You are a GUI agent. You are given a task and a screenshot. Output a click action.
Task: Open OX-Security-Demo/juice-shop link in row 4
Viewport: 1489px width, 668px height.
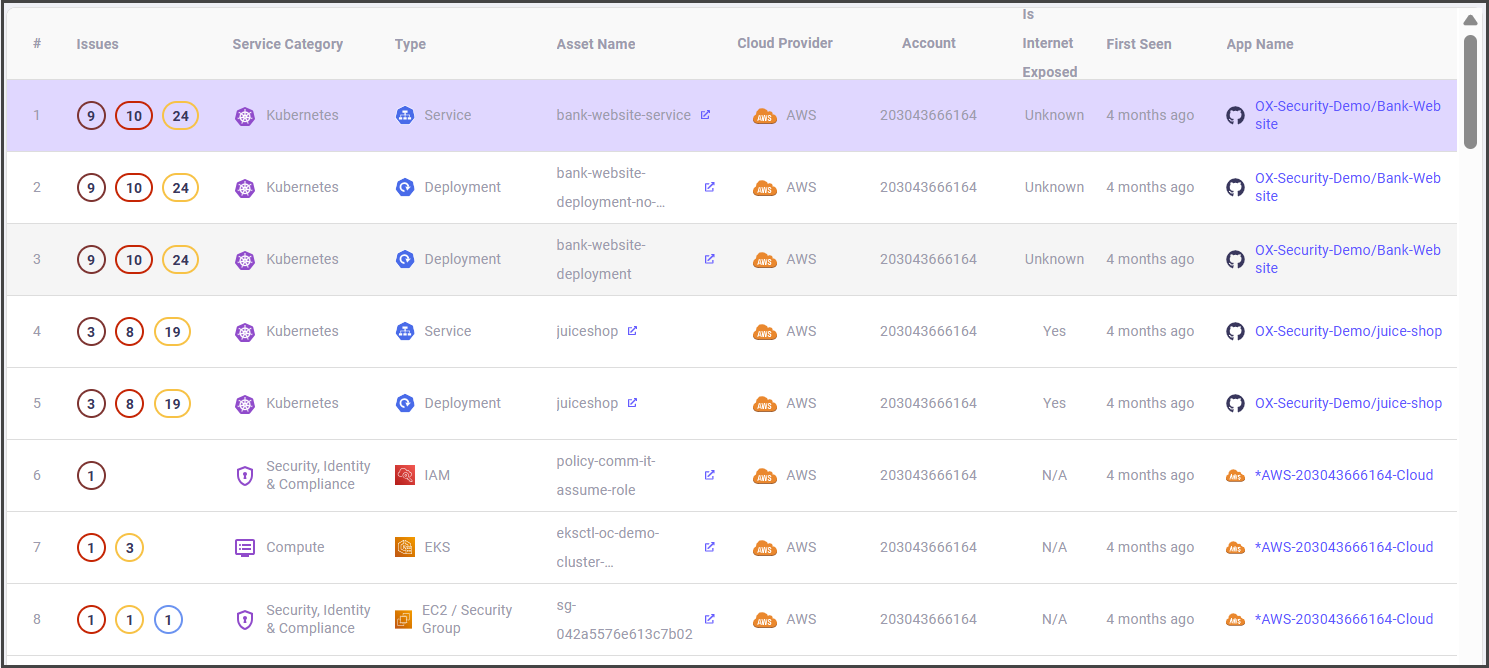coord(1348,331)
